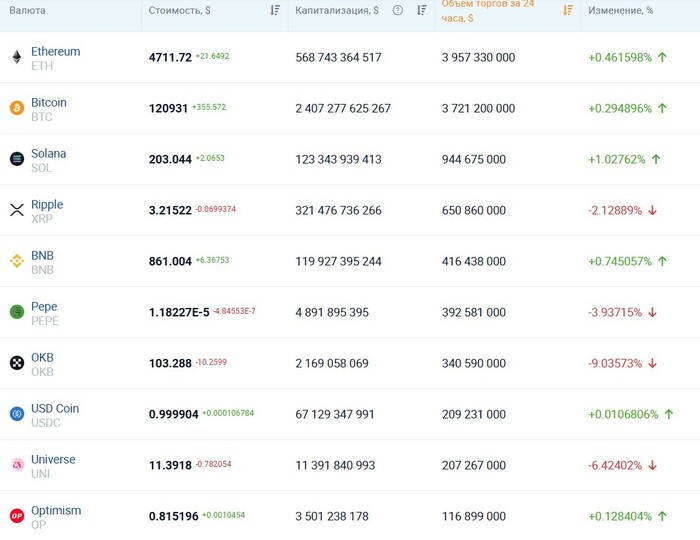Click the red down arrow for Ripple

click(653, 210)
